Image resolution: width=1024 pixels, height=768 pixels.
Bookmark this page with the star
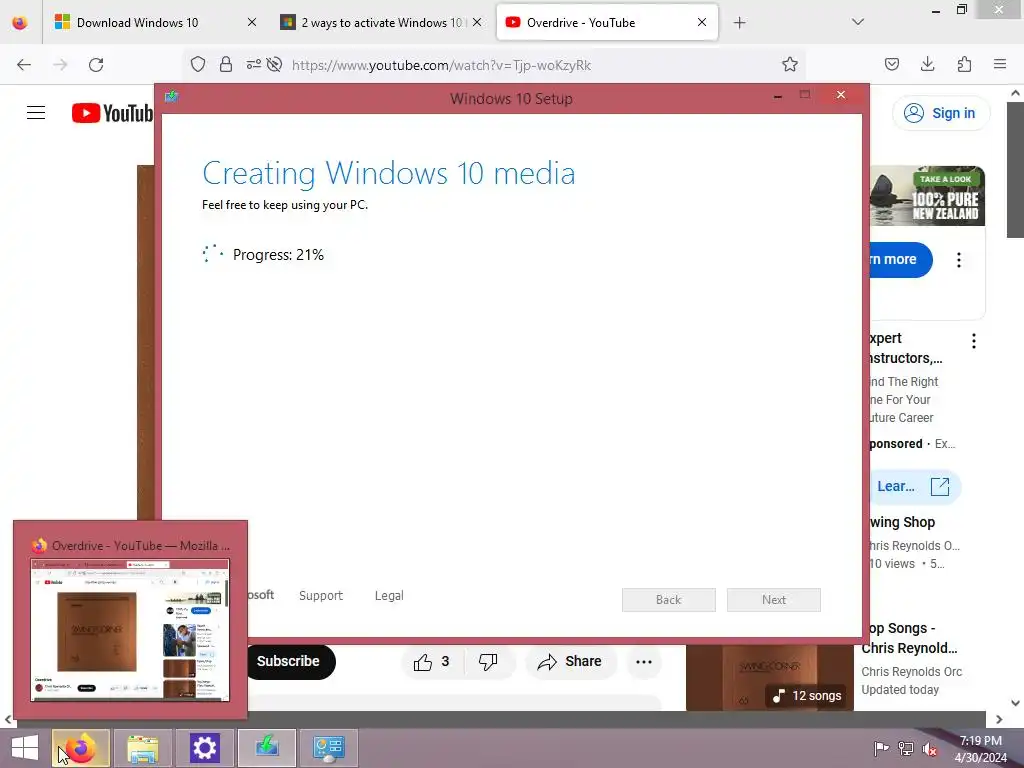790,65
